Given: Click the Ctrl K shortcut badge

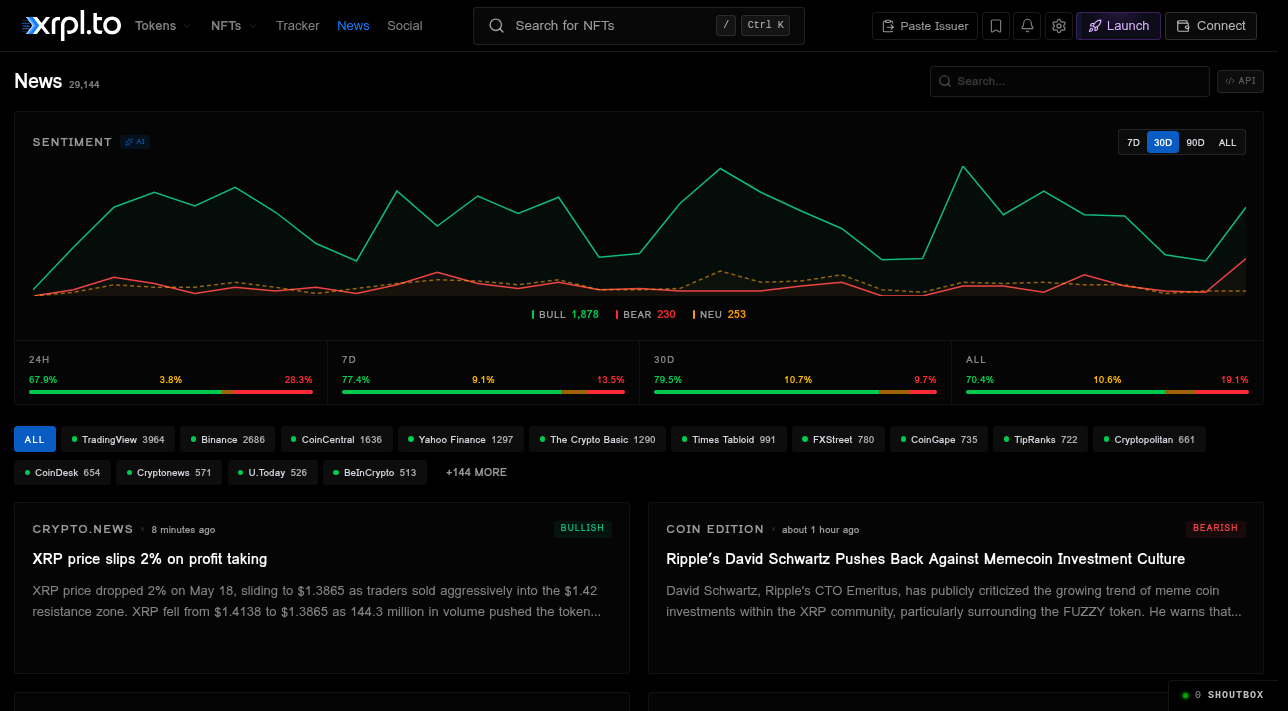Looking at the screenshot, I should [x=765, y=26].
